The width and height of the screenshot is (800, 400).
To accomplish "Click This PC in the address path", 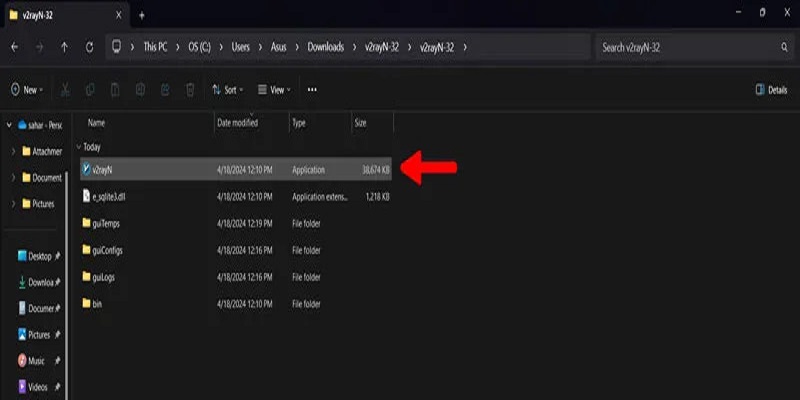I will [155, 47].
